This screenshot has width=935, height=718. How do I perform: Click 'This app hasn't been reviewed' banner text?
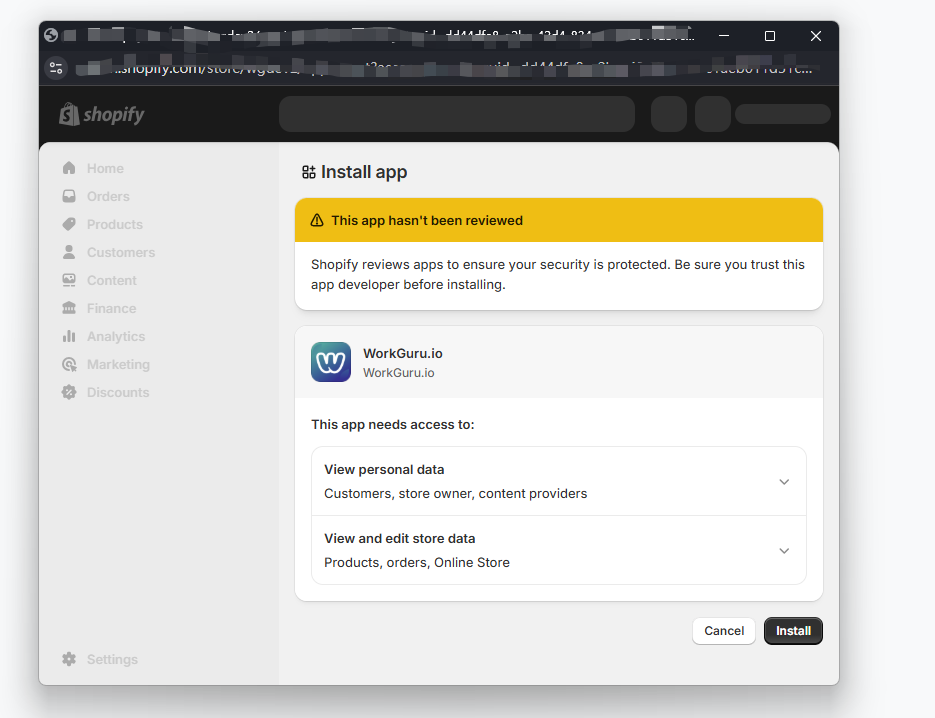(427, 221)
